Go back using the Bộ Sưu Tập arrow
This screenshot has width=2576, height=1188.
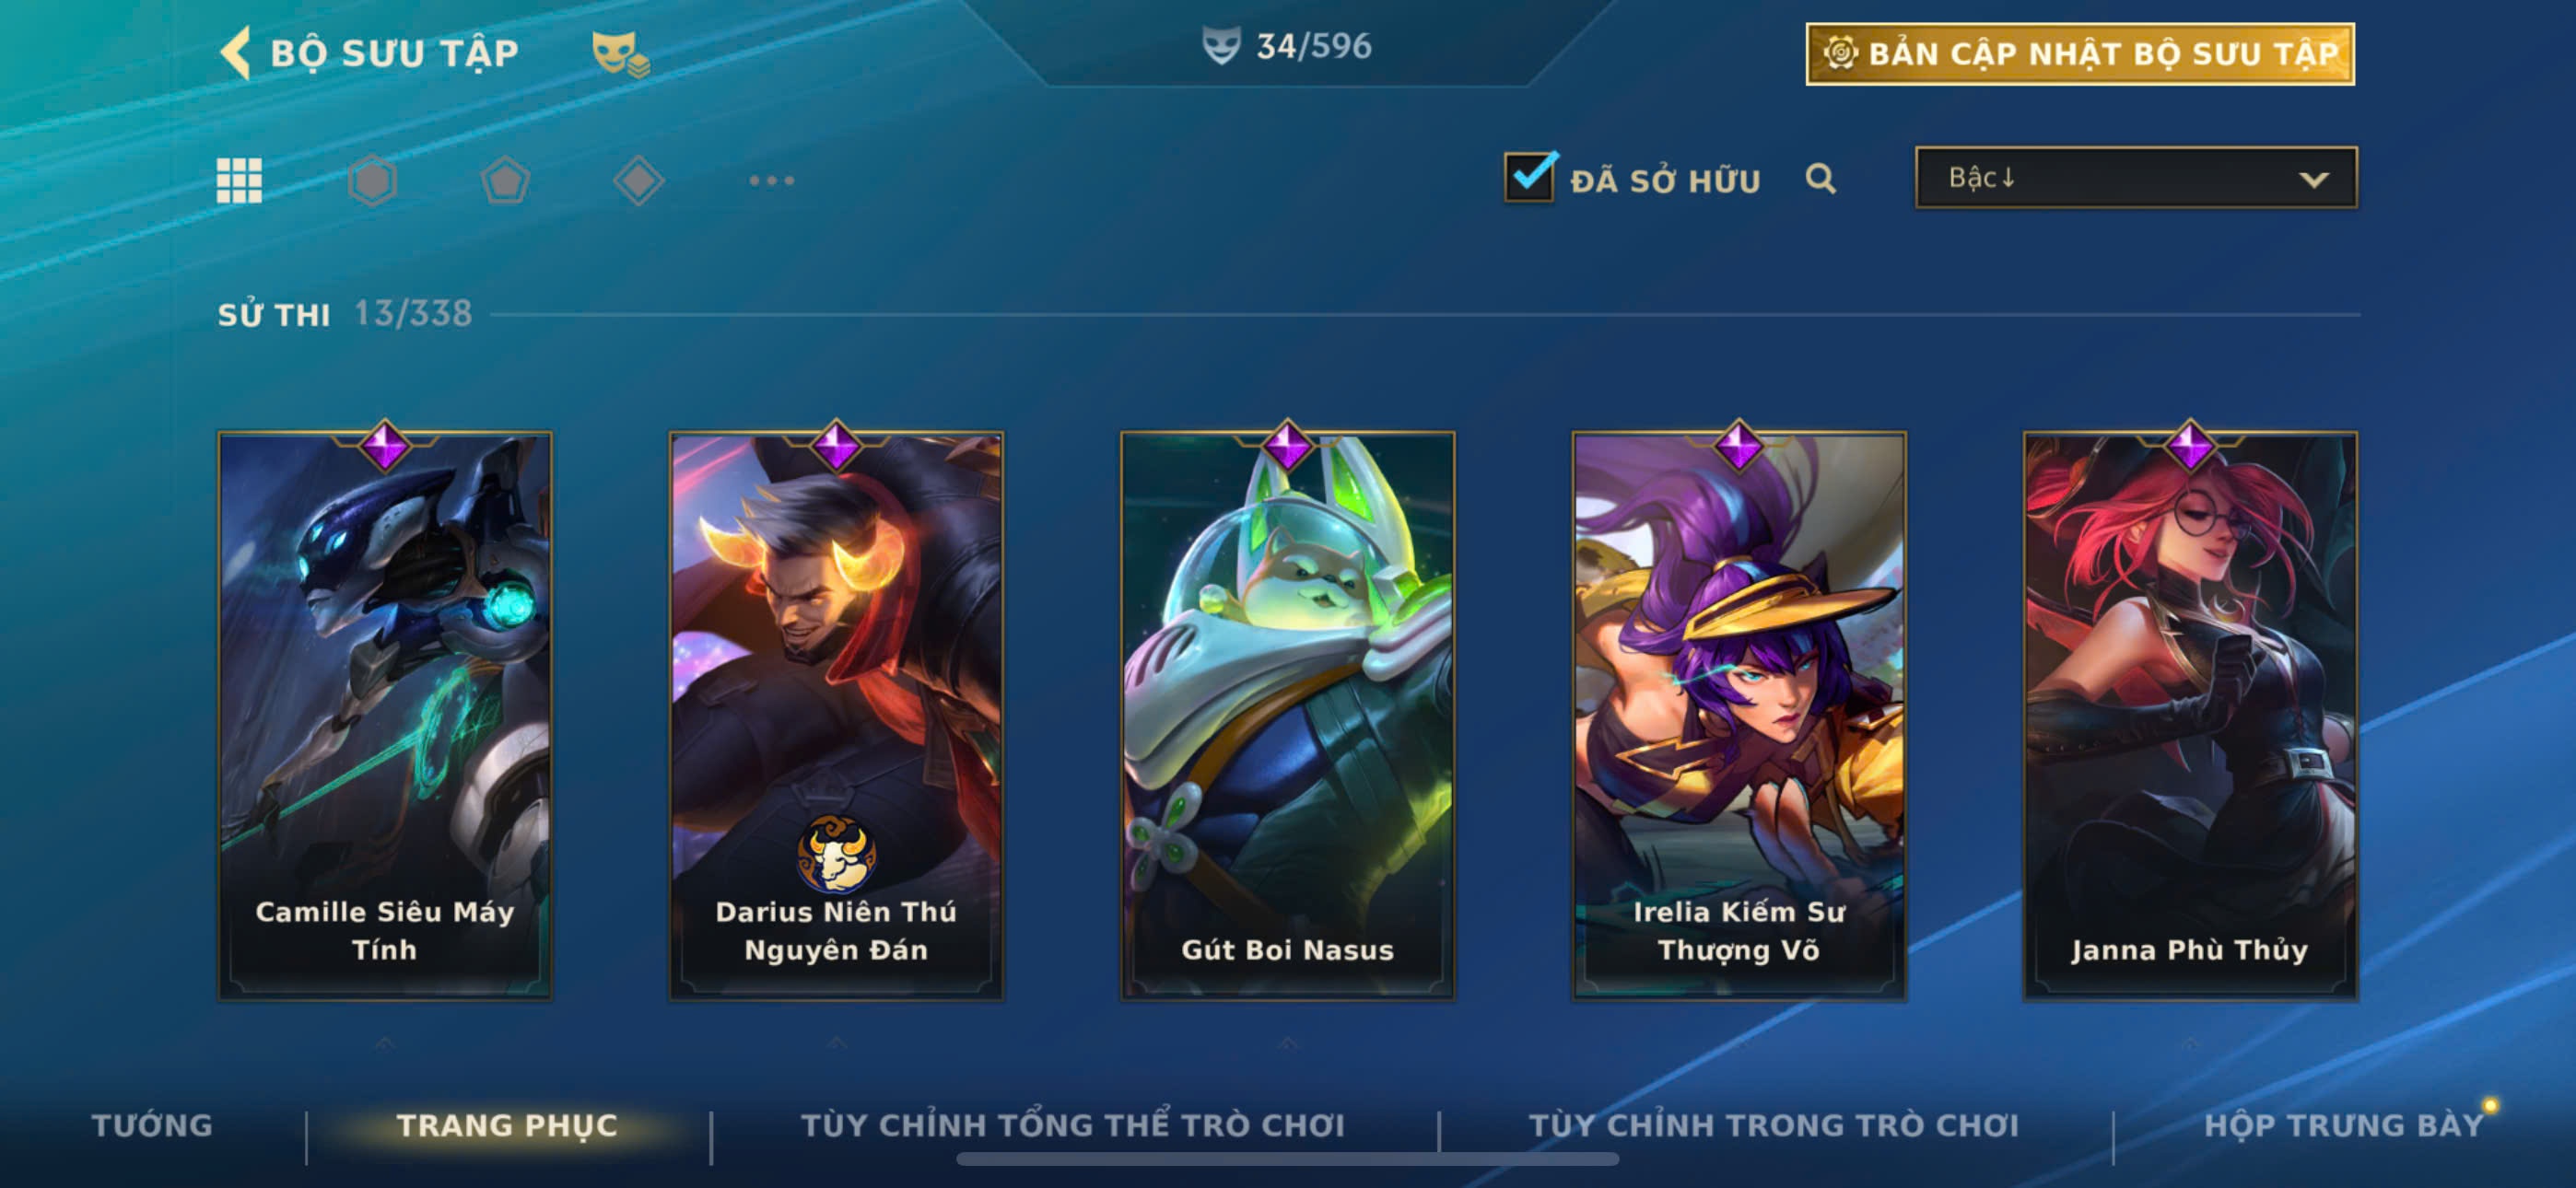(x=236, y=52)
